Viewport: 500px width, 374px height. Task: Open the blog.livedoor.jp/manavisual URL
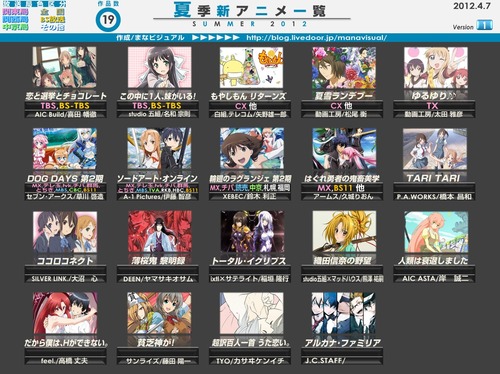pos(317,38)
